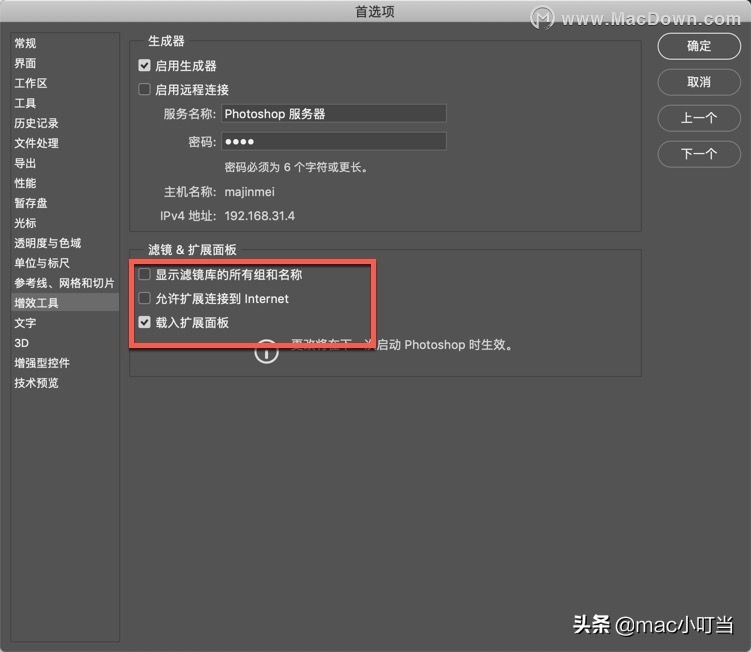Advance to next panel with 下一个

pos(699,154)
